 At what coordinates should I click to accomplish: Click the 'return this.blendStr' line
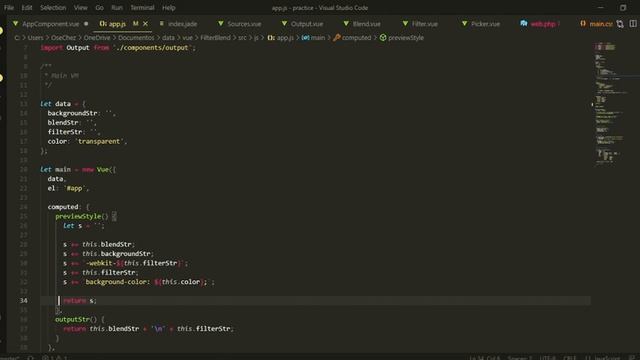(149, 329)
